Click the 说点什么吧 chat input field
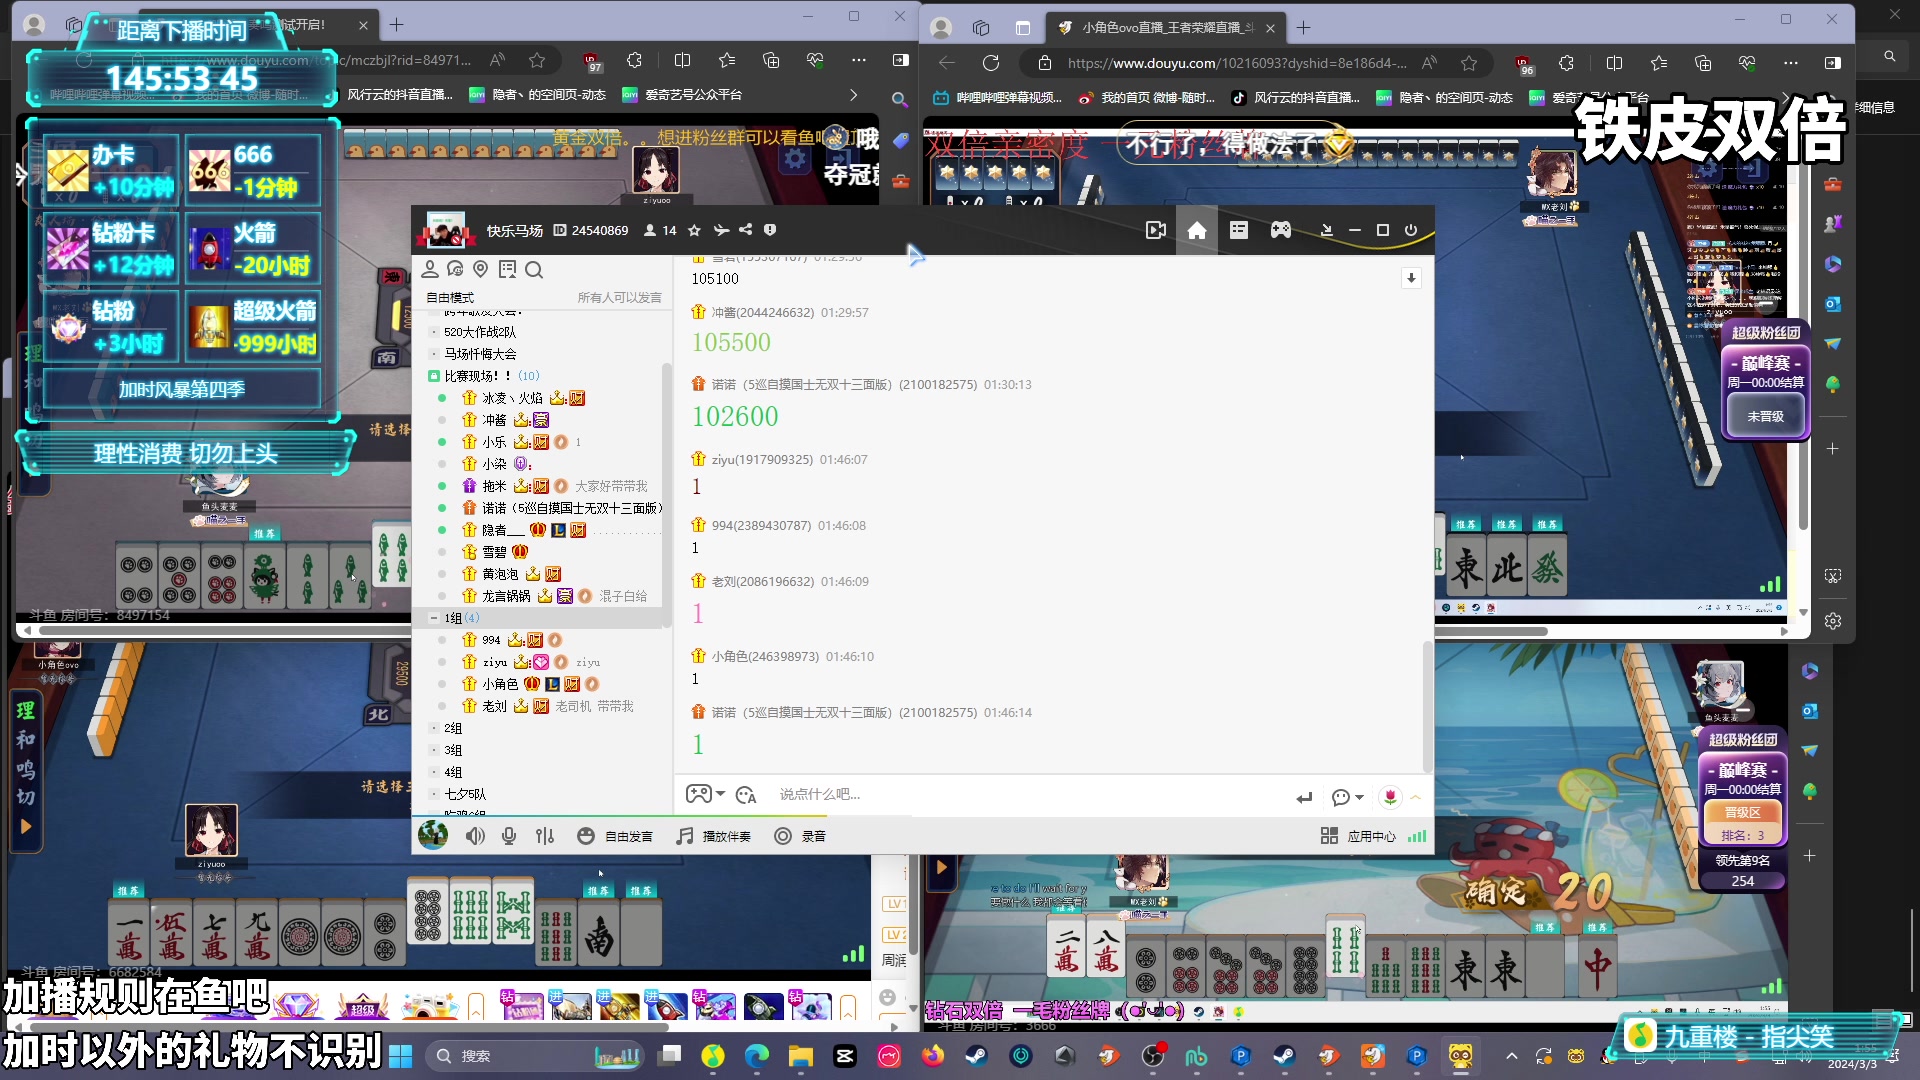 [1030, 795]
